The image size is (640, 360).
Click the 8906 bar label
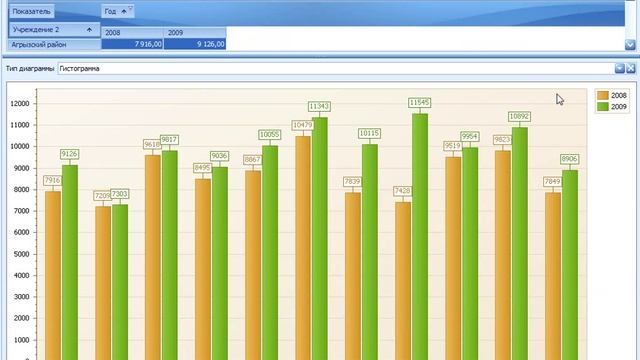click(x=569, y=159)
